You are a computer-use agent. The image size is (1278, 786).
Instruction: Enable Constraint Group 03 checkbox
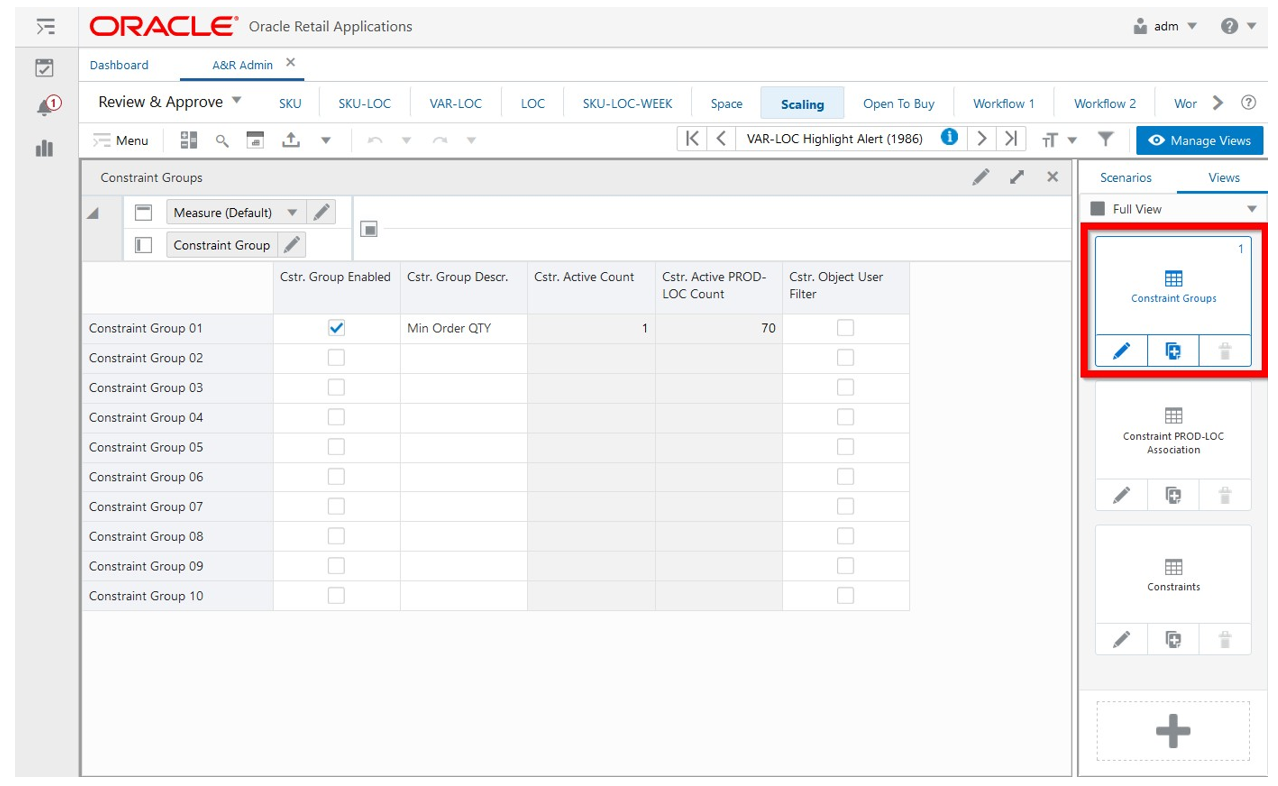pos(336,387)
